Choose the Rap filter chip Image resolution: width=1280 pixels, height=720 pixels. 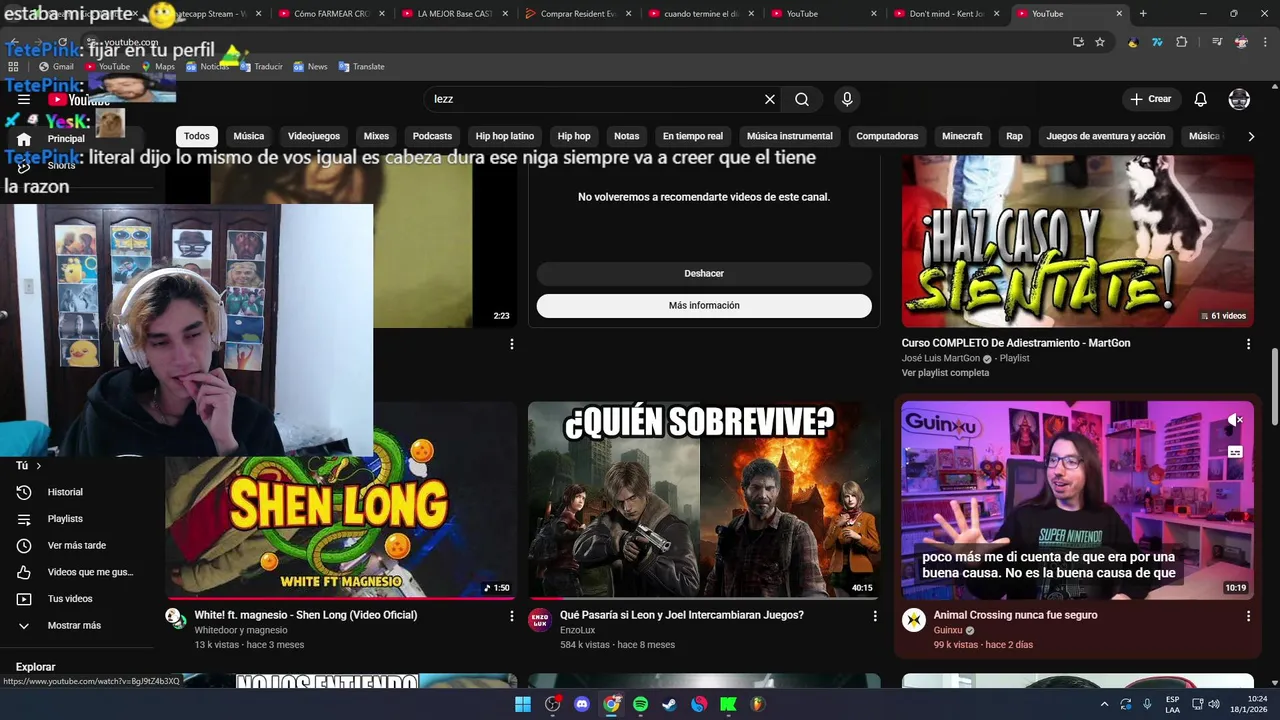pos(1014,136)
